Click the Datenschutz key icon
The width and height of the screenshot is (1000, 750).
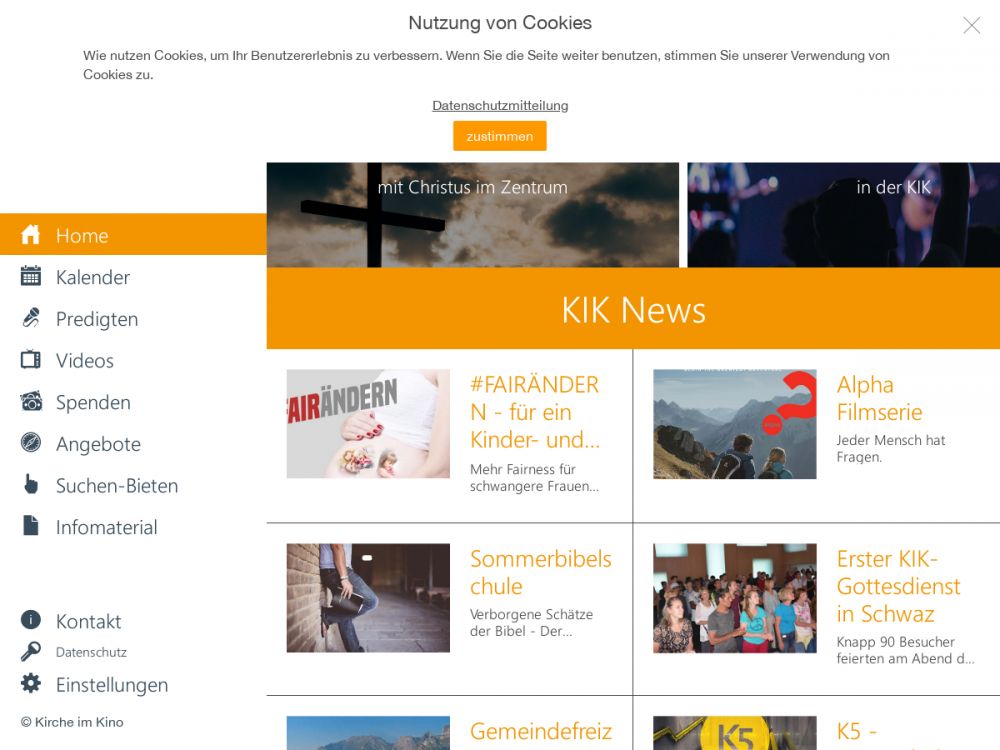31,652
